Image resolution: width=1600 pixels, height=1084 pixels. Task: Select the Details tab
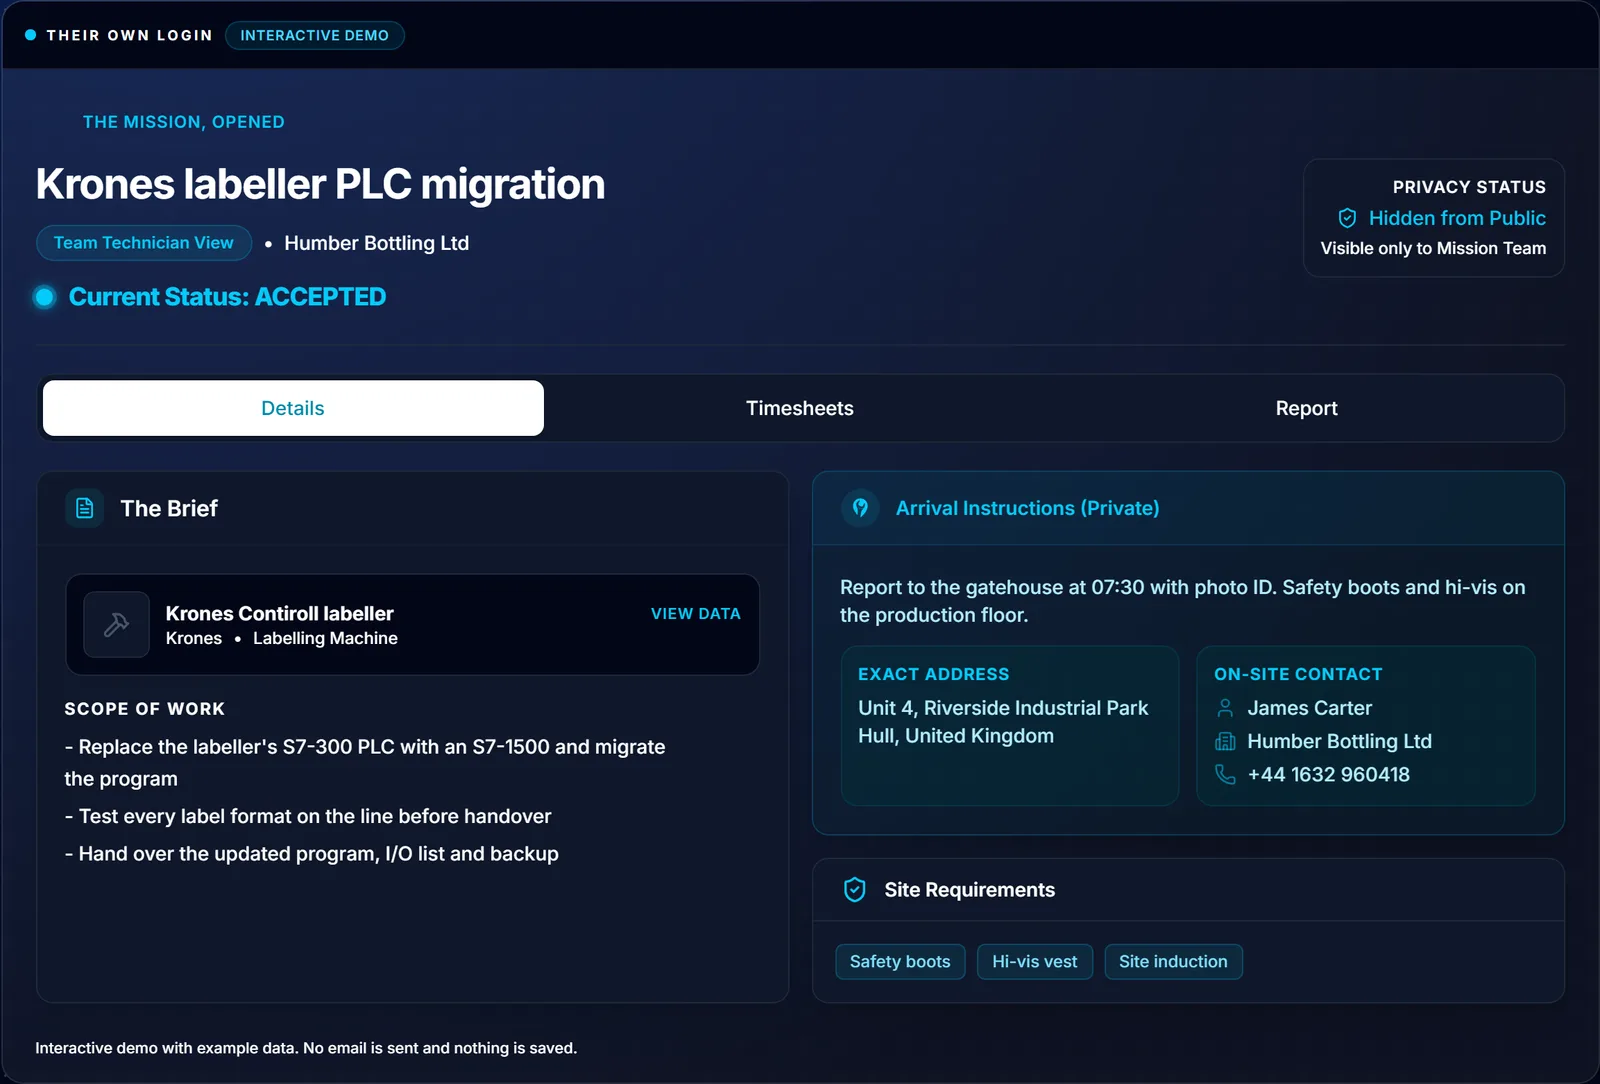[x=293, y=408]
